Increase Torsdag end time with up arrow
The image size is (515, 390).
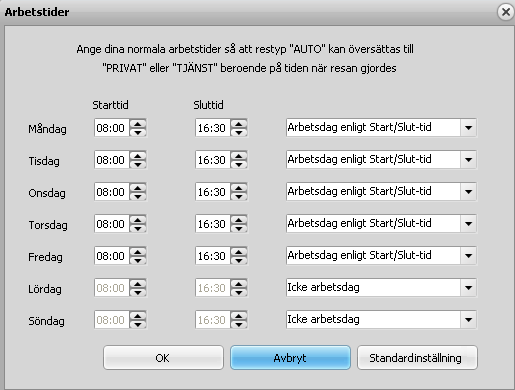tap(239, 220)
